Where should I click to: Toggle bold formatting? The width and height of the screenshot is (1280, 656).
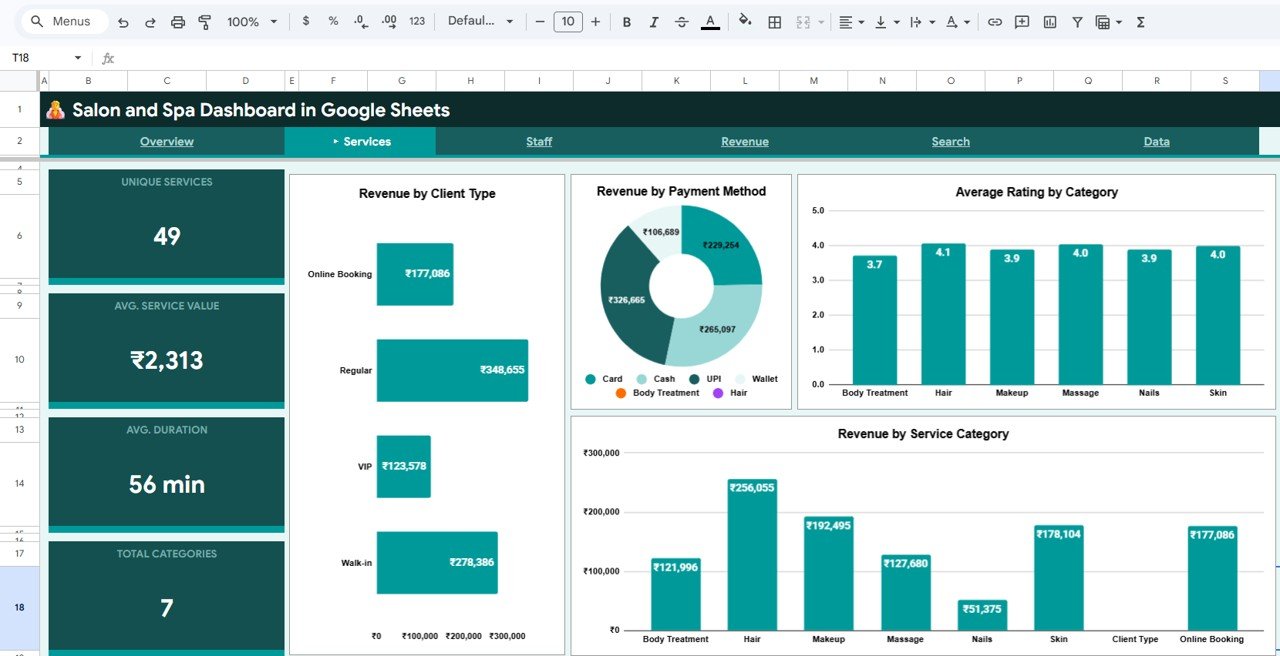(627, 20)
